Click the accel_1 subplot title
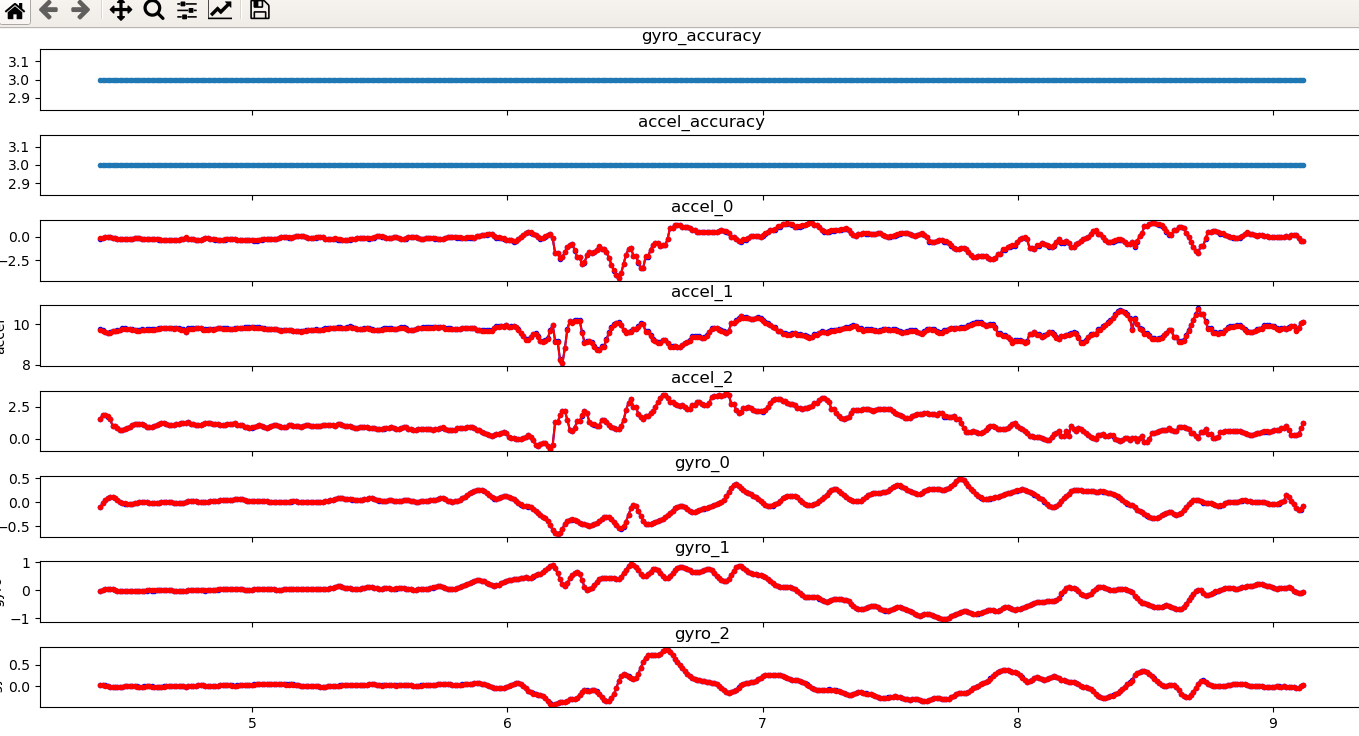The width and height of the screenshot is (1359, 736). tap(700, 292)
